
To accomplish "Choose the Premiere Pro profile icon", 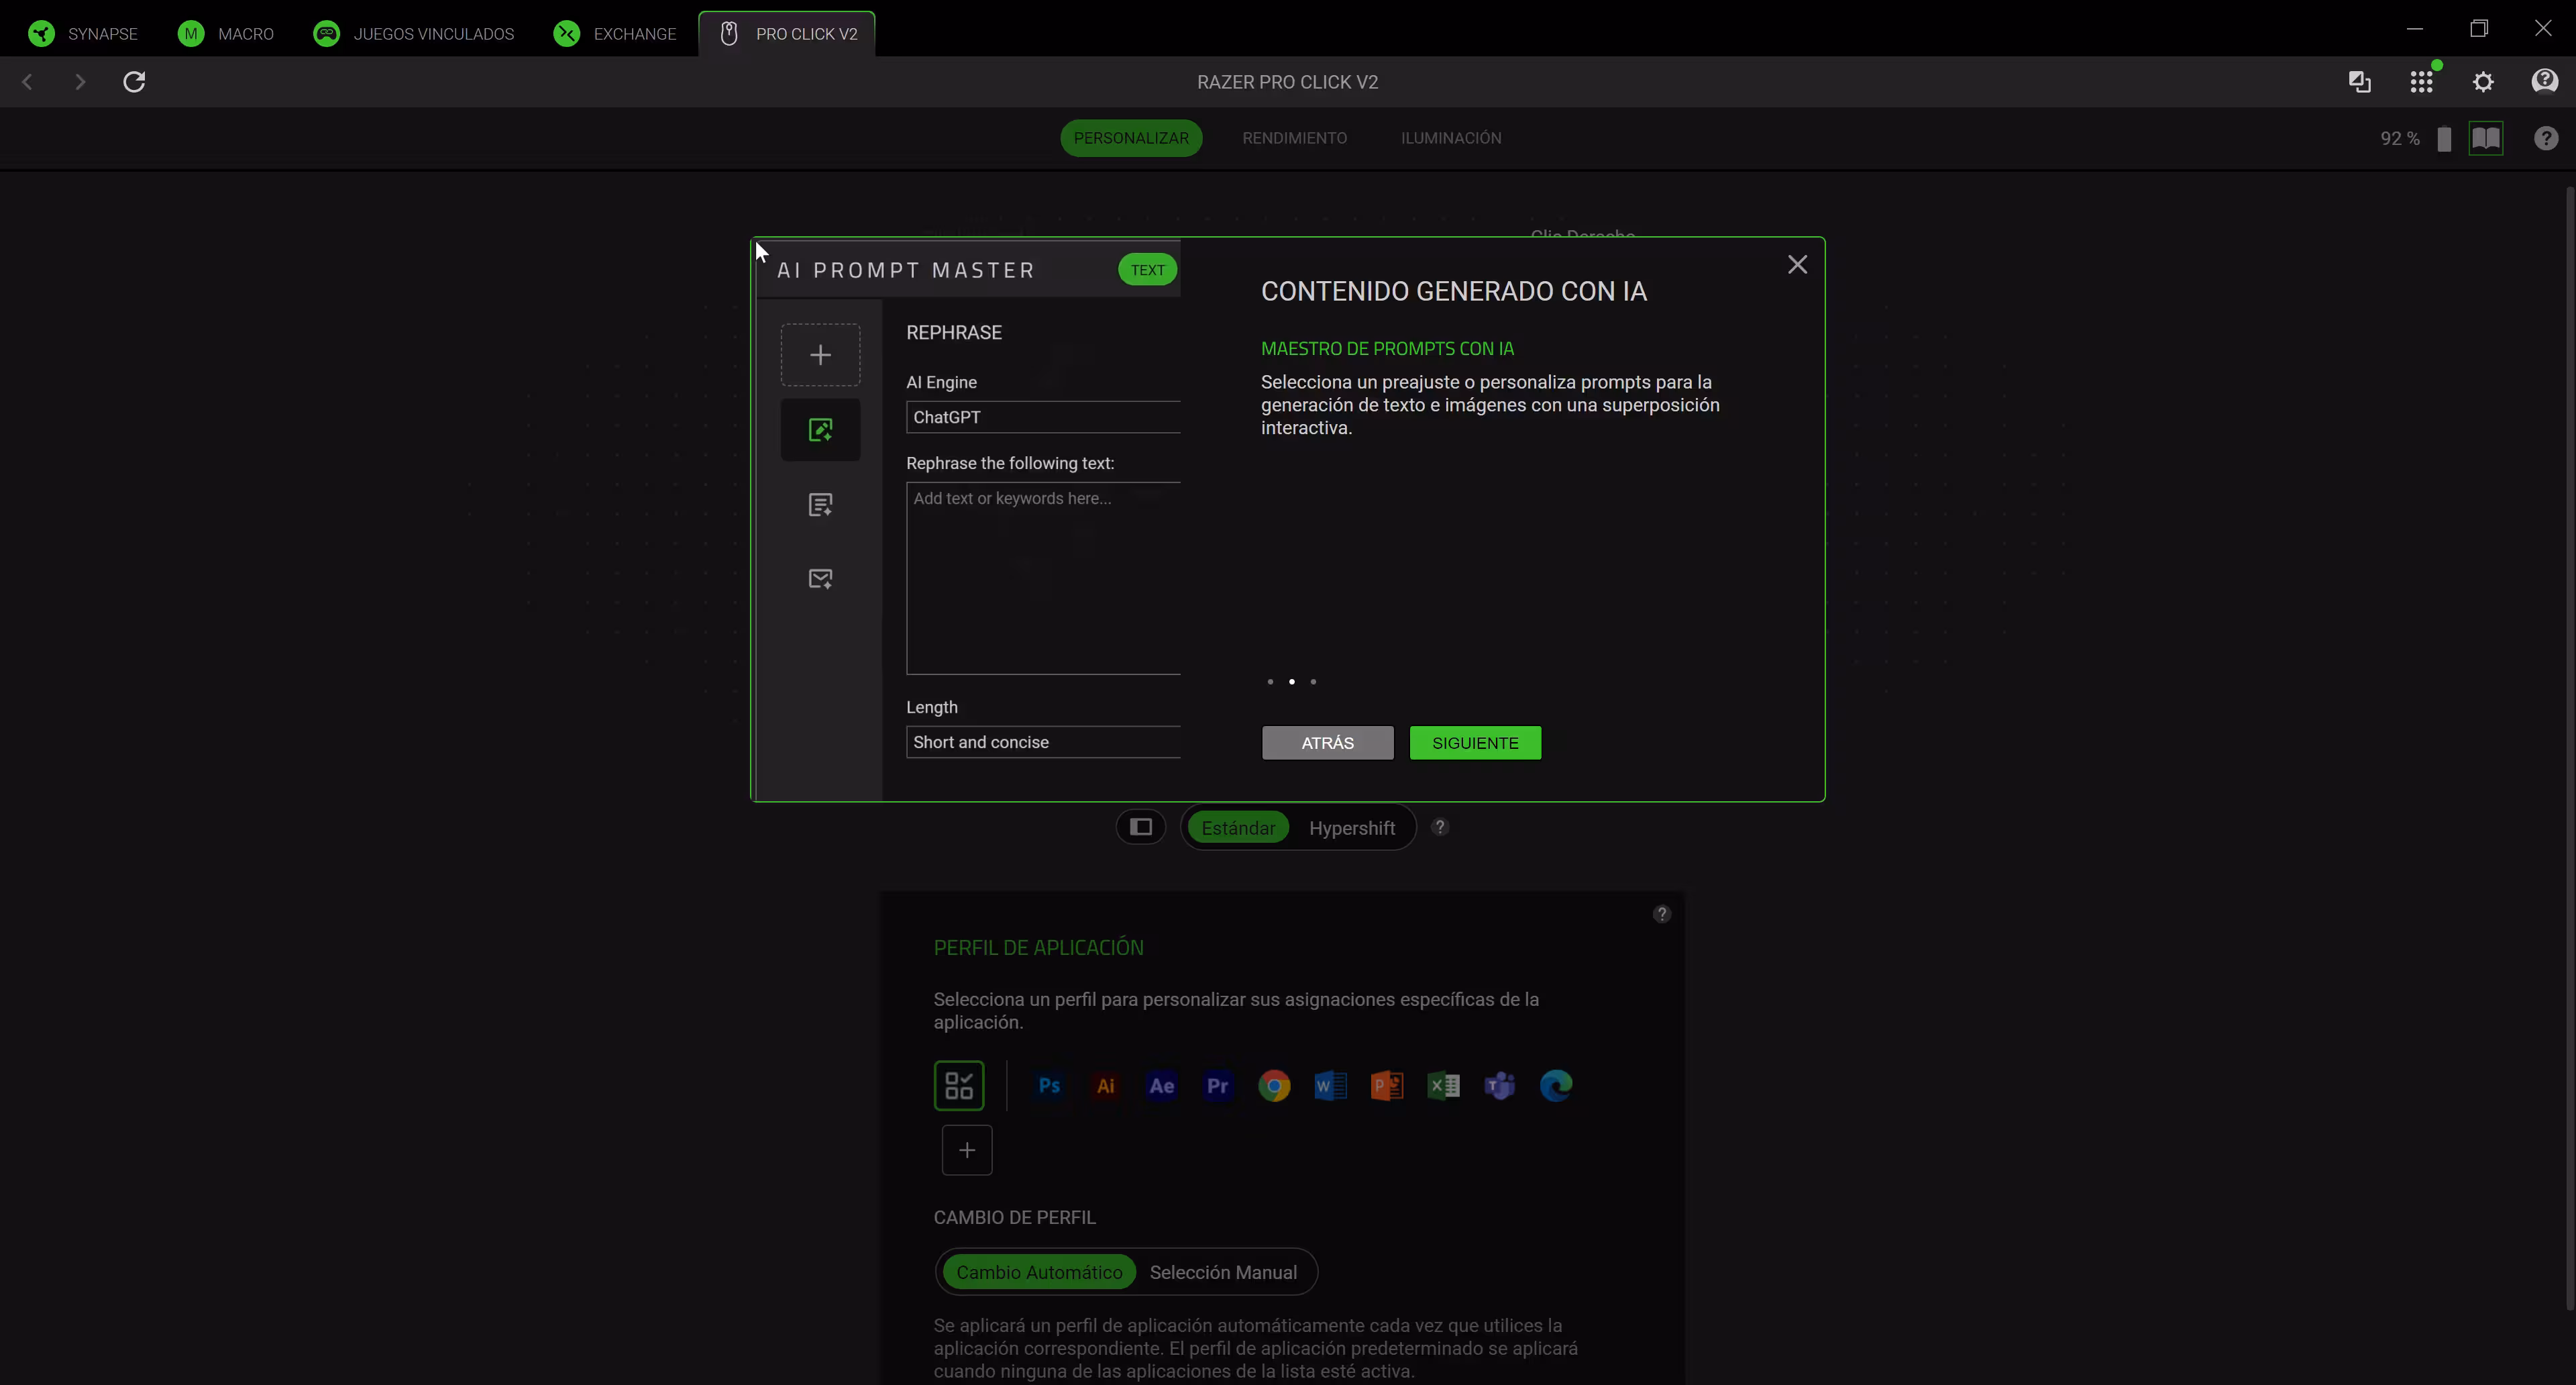I will 1217,1085.
